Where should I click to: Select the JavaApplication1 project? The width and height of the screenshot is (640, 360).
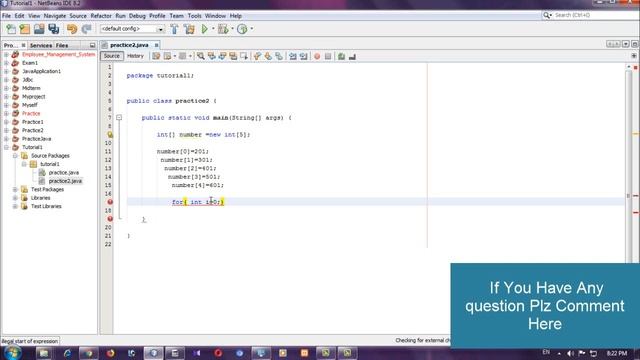41,71
